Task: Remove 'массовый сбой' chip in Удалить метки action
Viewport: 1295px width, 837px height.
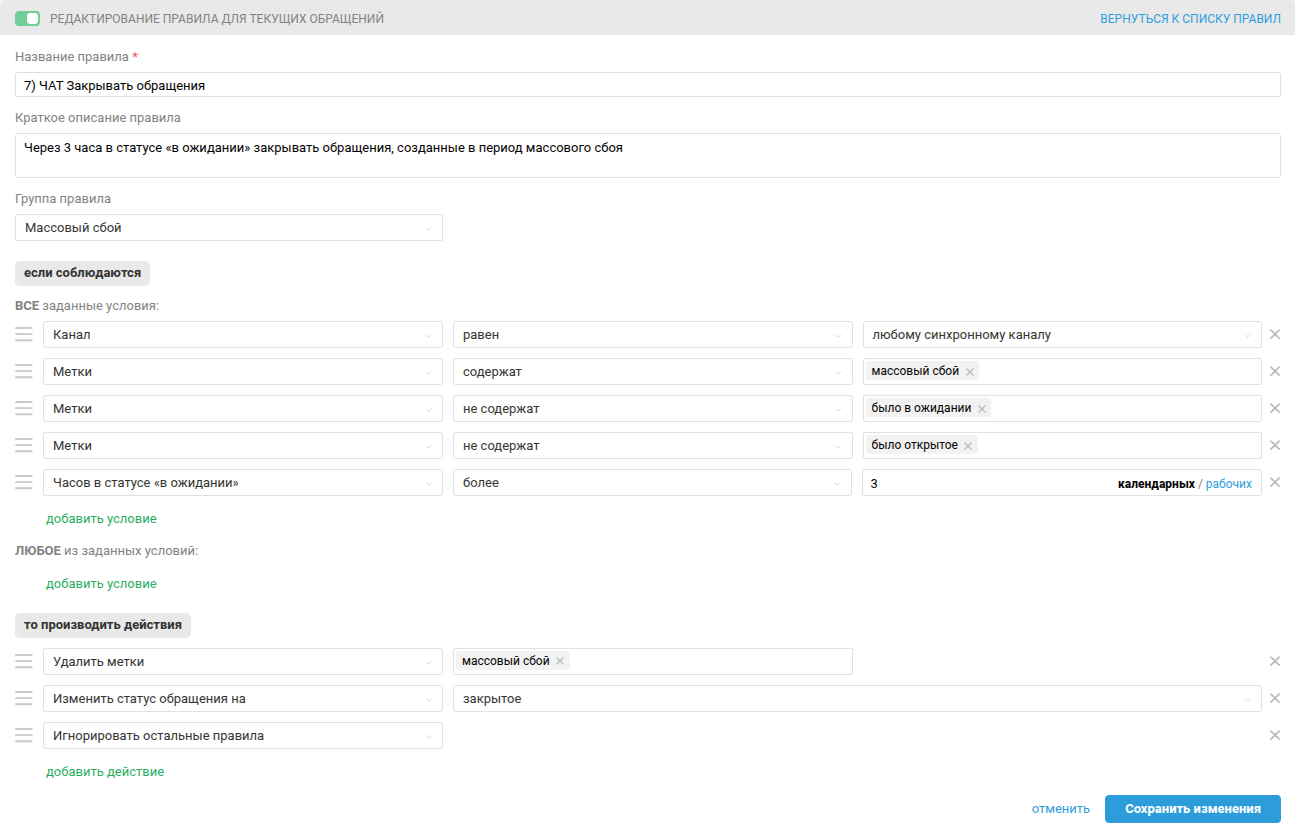Action: pyautogui.click(x=560, y=661)
